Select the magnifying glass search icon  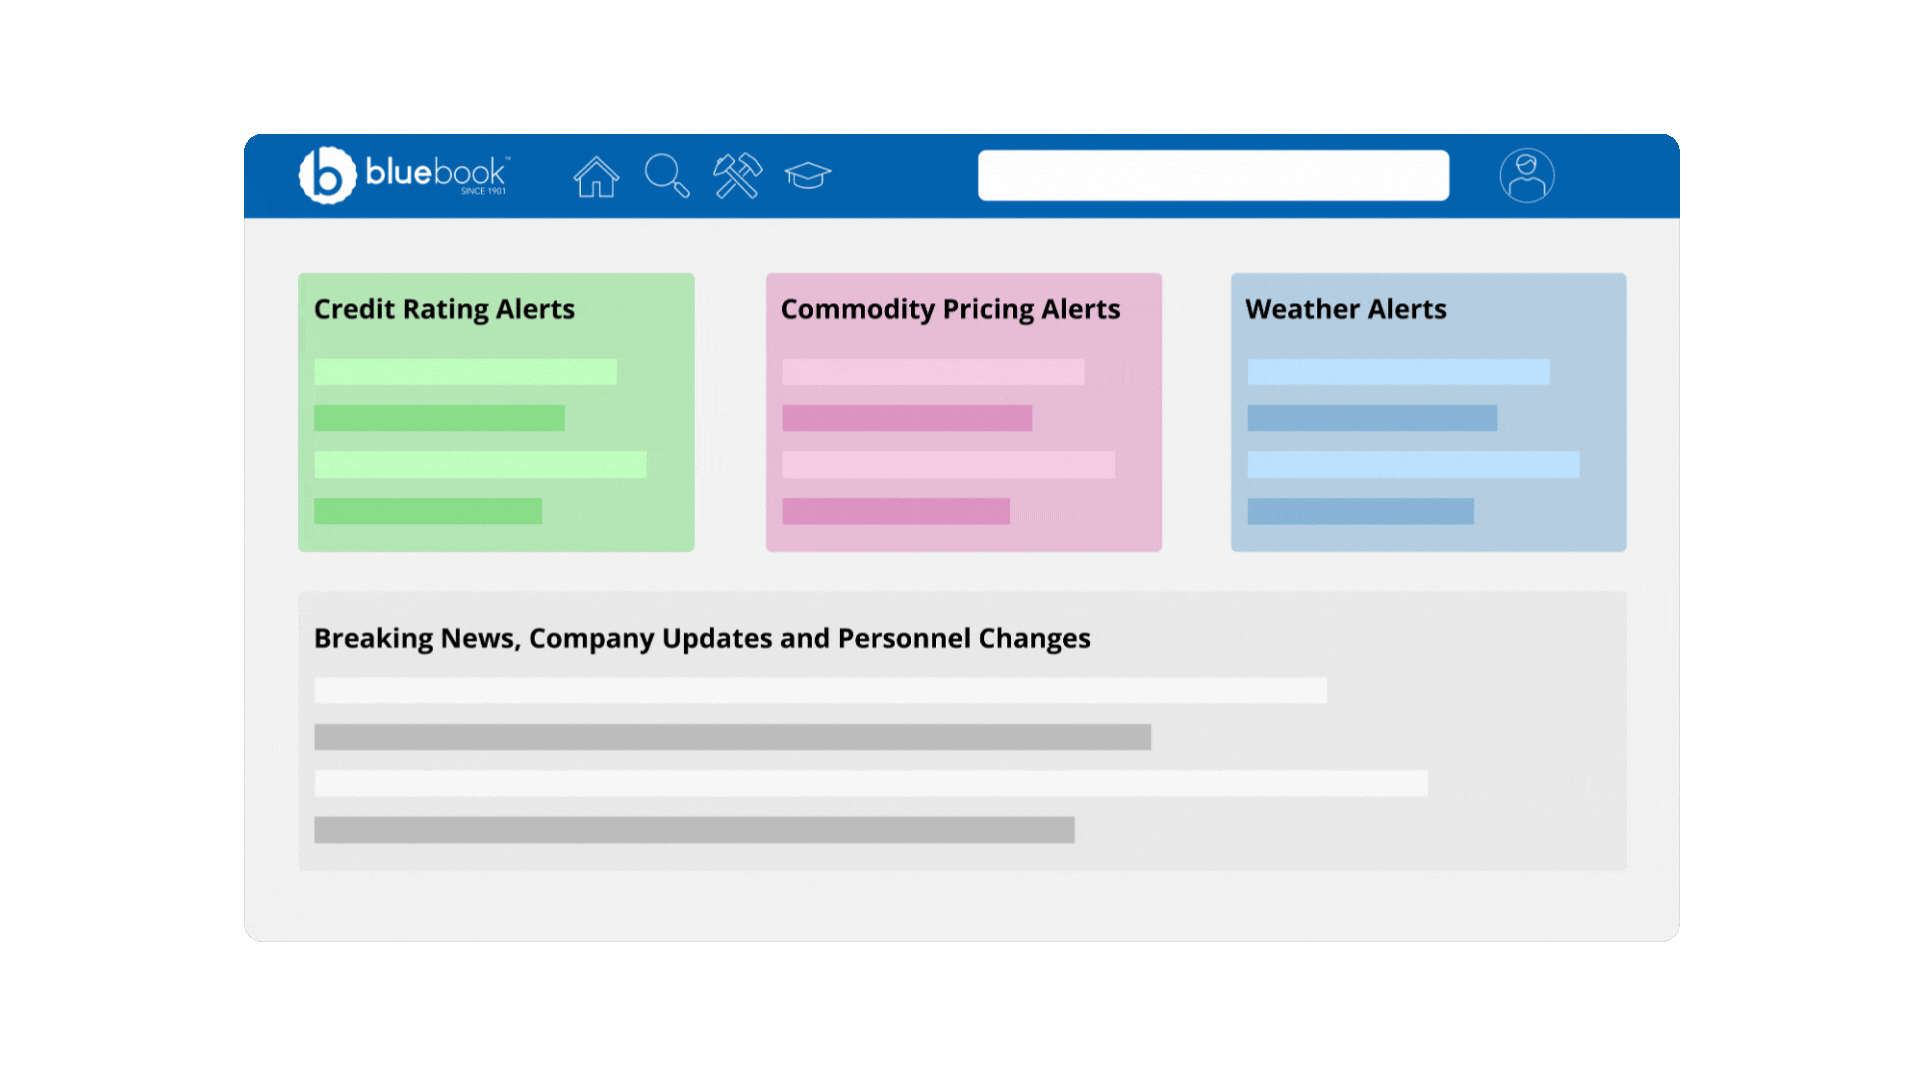pos(667,176)
